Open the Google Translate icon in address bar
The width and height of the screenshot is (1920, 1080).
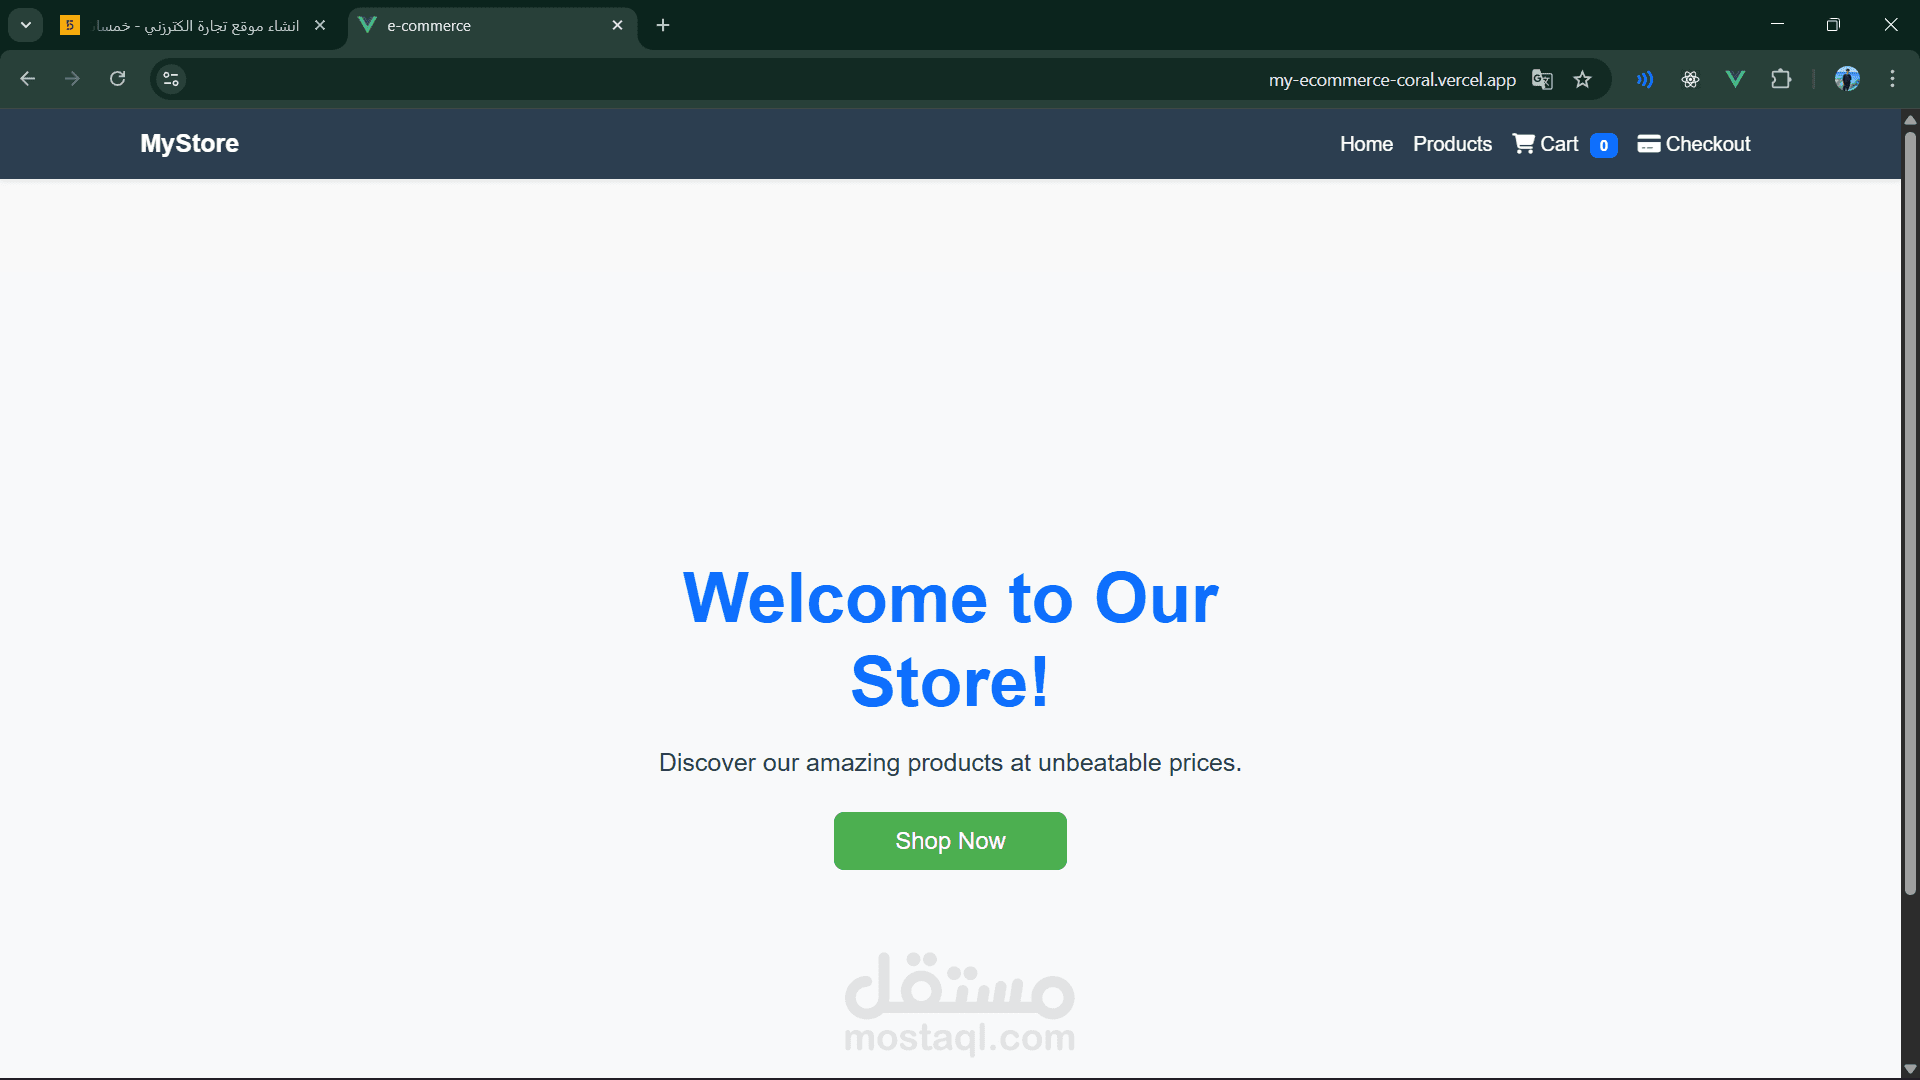[1542, 79]
